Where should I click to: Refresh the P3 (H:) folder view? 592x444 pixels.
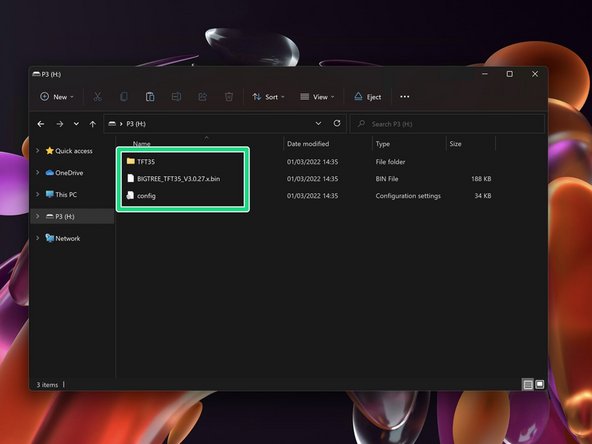337,123
